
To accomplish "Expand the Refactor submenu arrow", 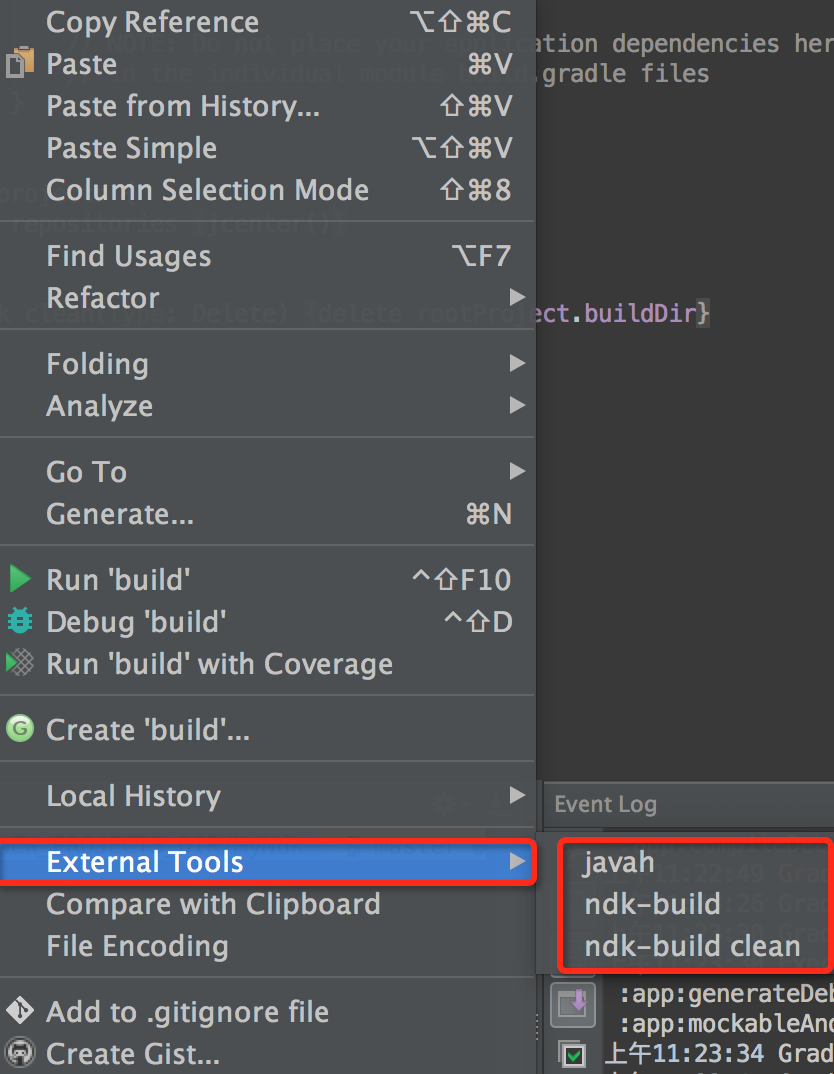I will coord(517,297).
